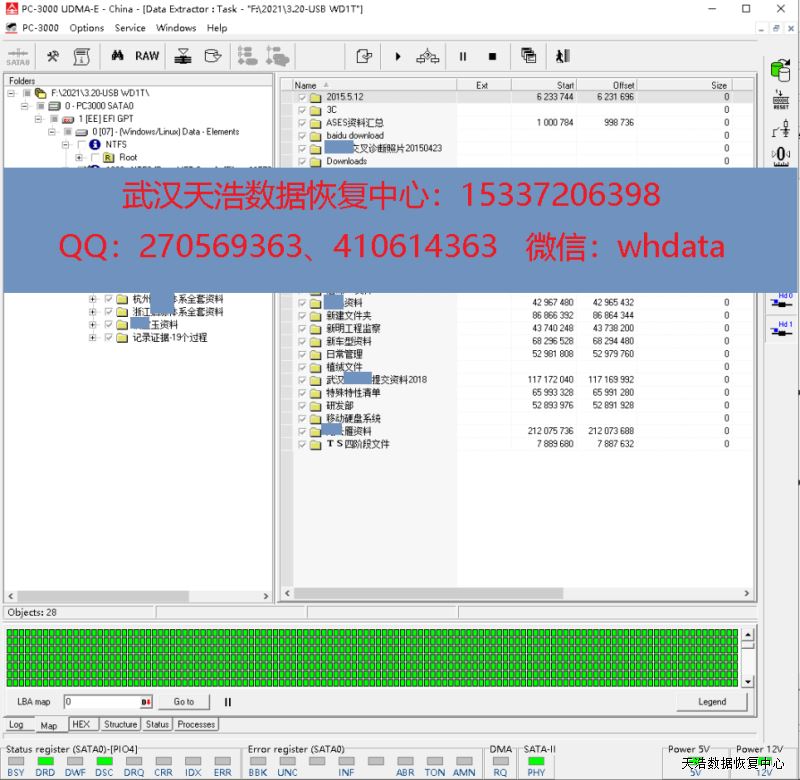Screen dimensions: 800x780
Task: Click the RAW recovery toolbar button
Action: click(147, 57)
